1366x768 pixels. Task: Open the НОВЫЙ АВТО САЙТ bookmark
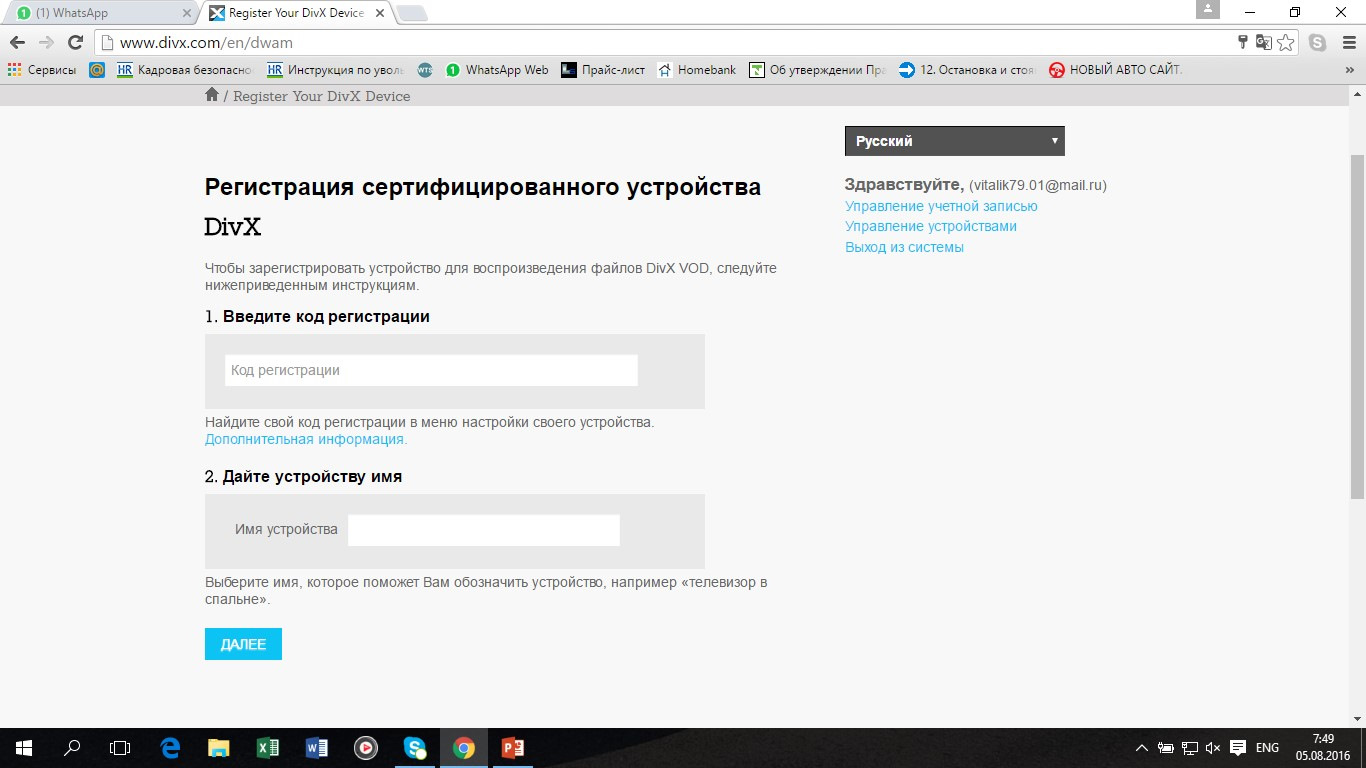1115,70
